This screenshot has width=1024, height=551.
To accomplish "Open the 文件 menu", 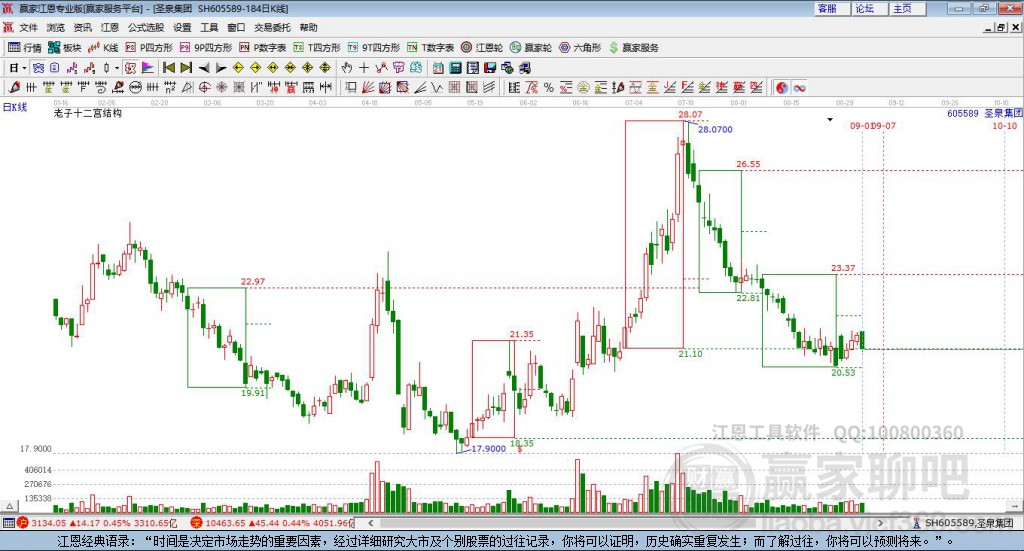I will pyautogui.click(x=29, y=27).
